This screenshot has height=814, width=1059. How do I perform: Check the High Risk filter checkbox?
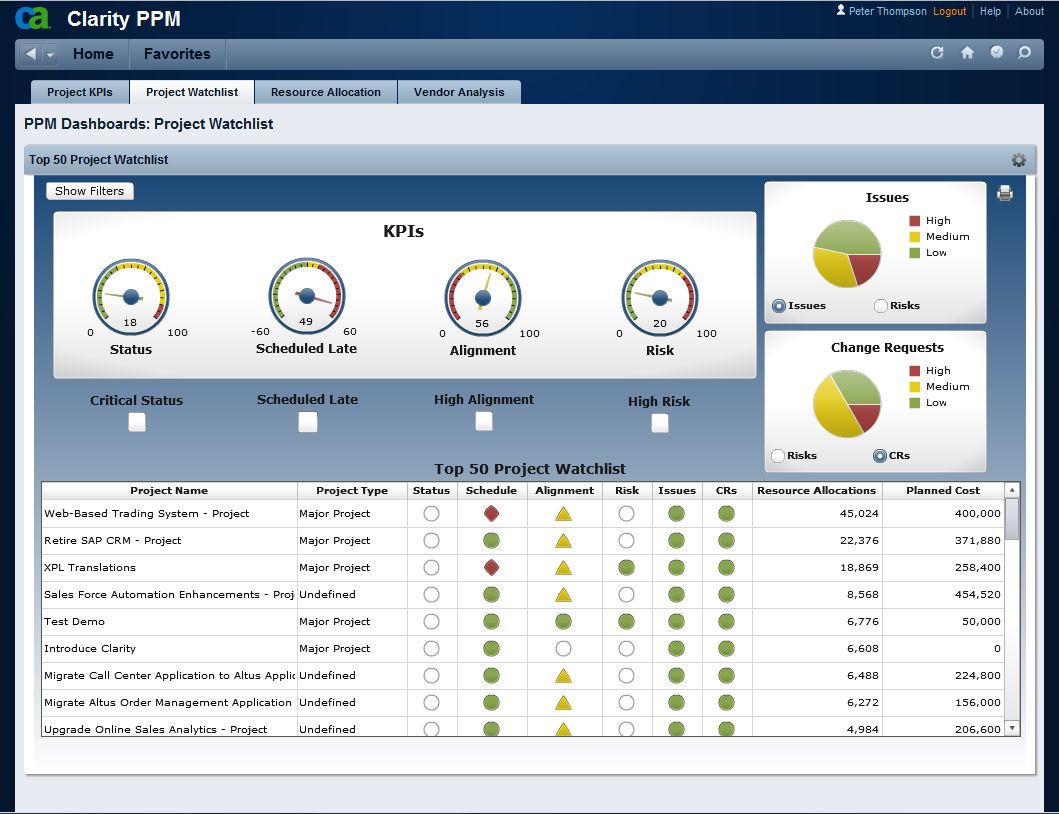pyautogui.click(x=659, y=422)
